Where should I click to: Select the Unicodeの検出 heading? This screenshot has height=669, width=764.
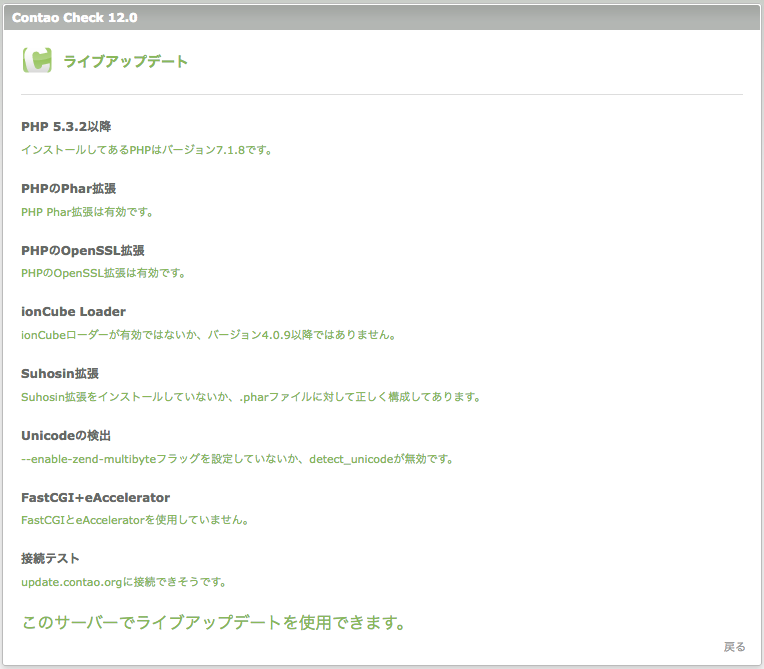point(66,436)
